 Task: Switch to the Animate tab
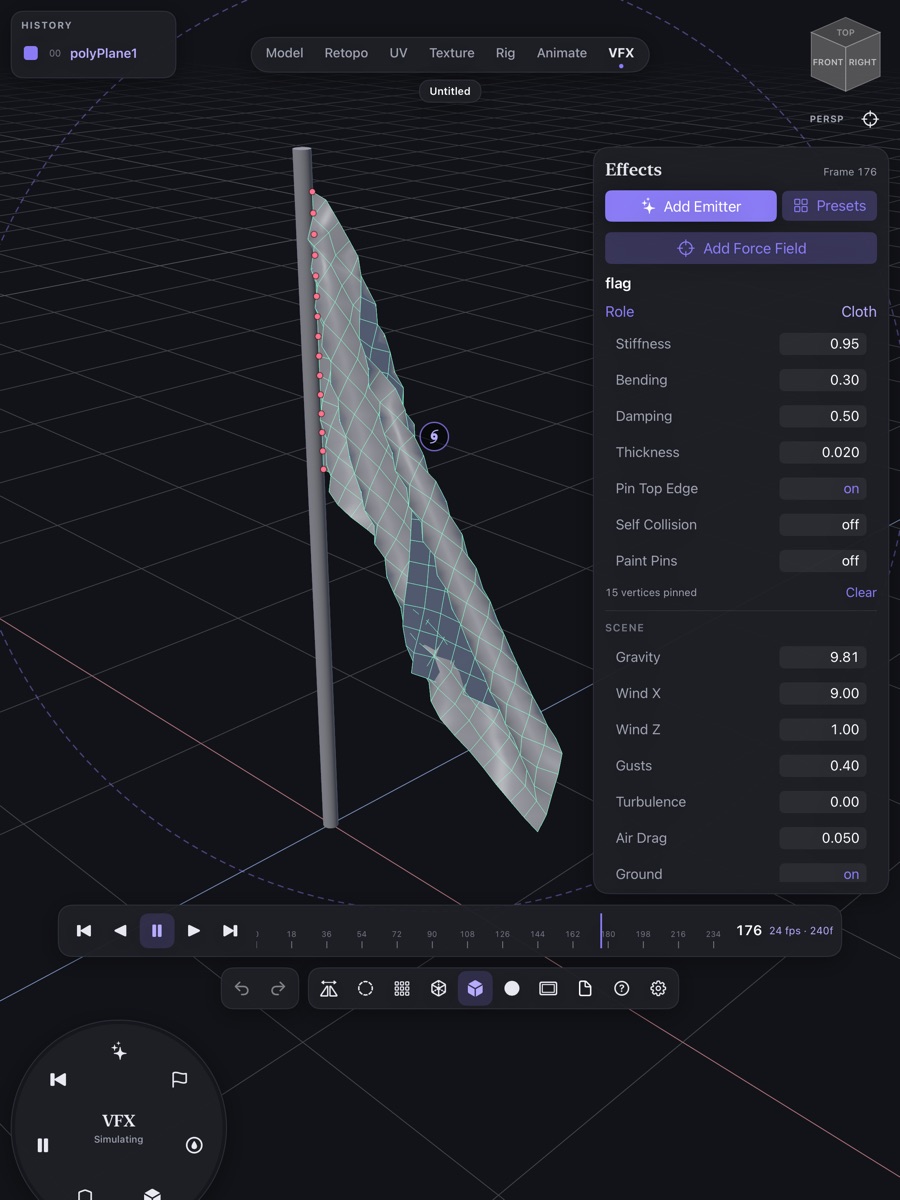click(x=562, y=53)
